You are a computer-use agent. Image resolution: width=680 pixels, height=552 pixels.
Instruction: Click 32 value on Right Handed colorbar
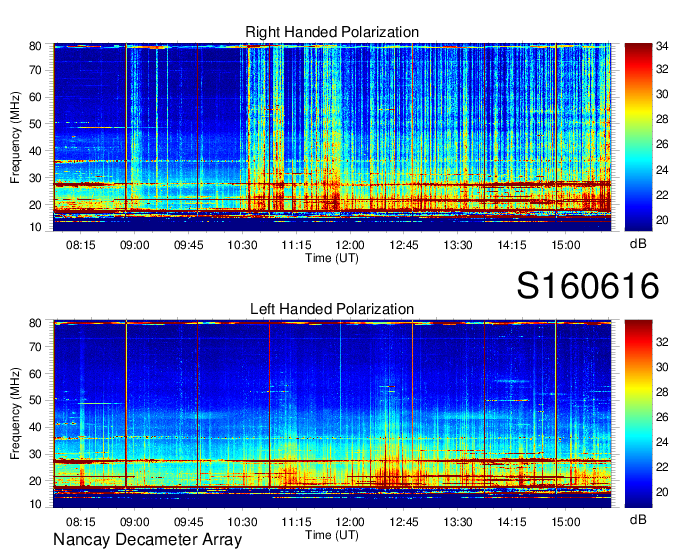pos(662,69)
